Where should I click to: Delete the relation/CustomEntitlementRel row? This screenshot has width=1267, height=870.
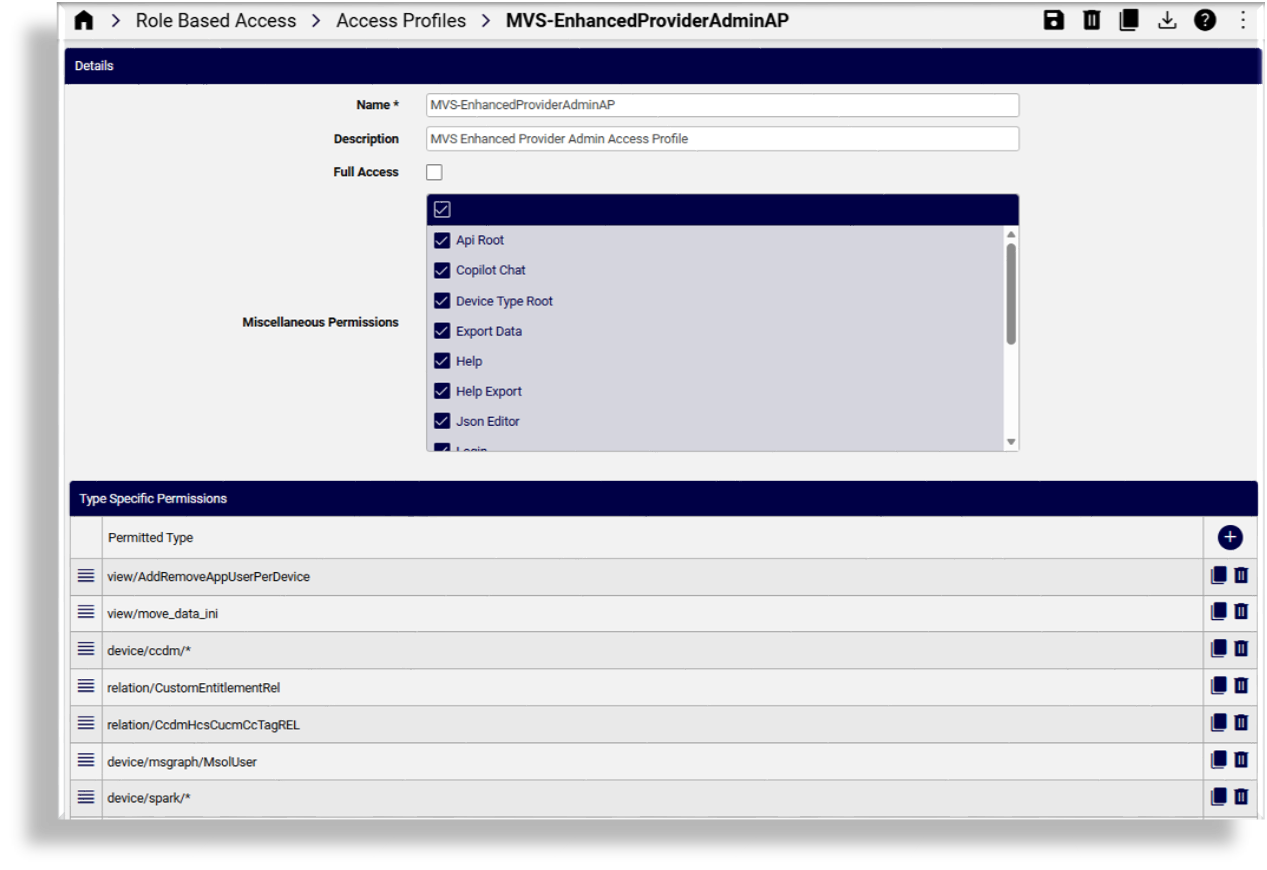[x=1241, y=686]
